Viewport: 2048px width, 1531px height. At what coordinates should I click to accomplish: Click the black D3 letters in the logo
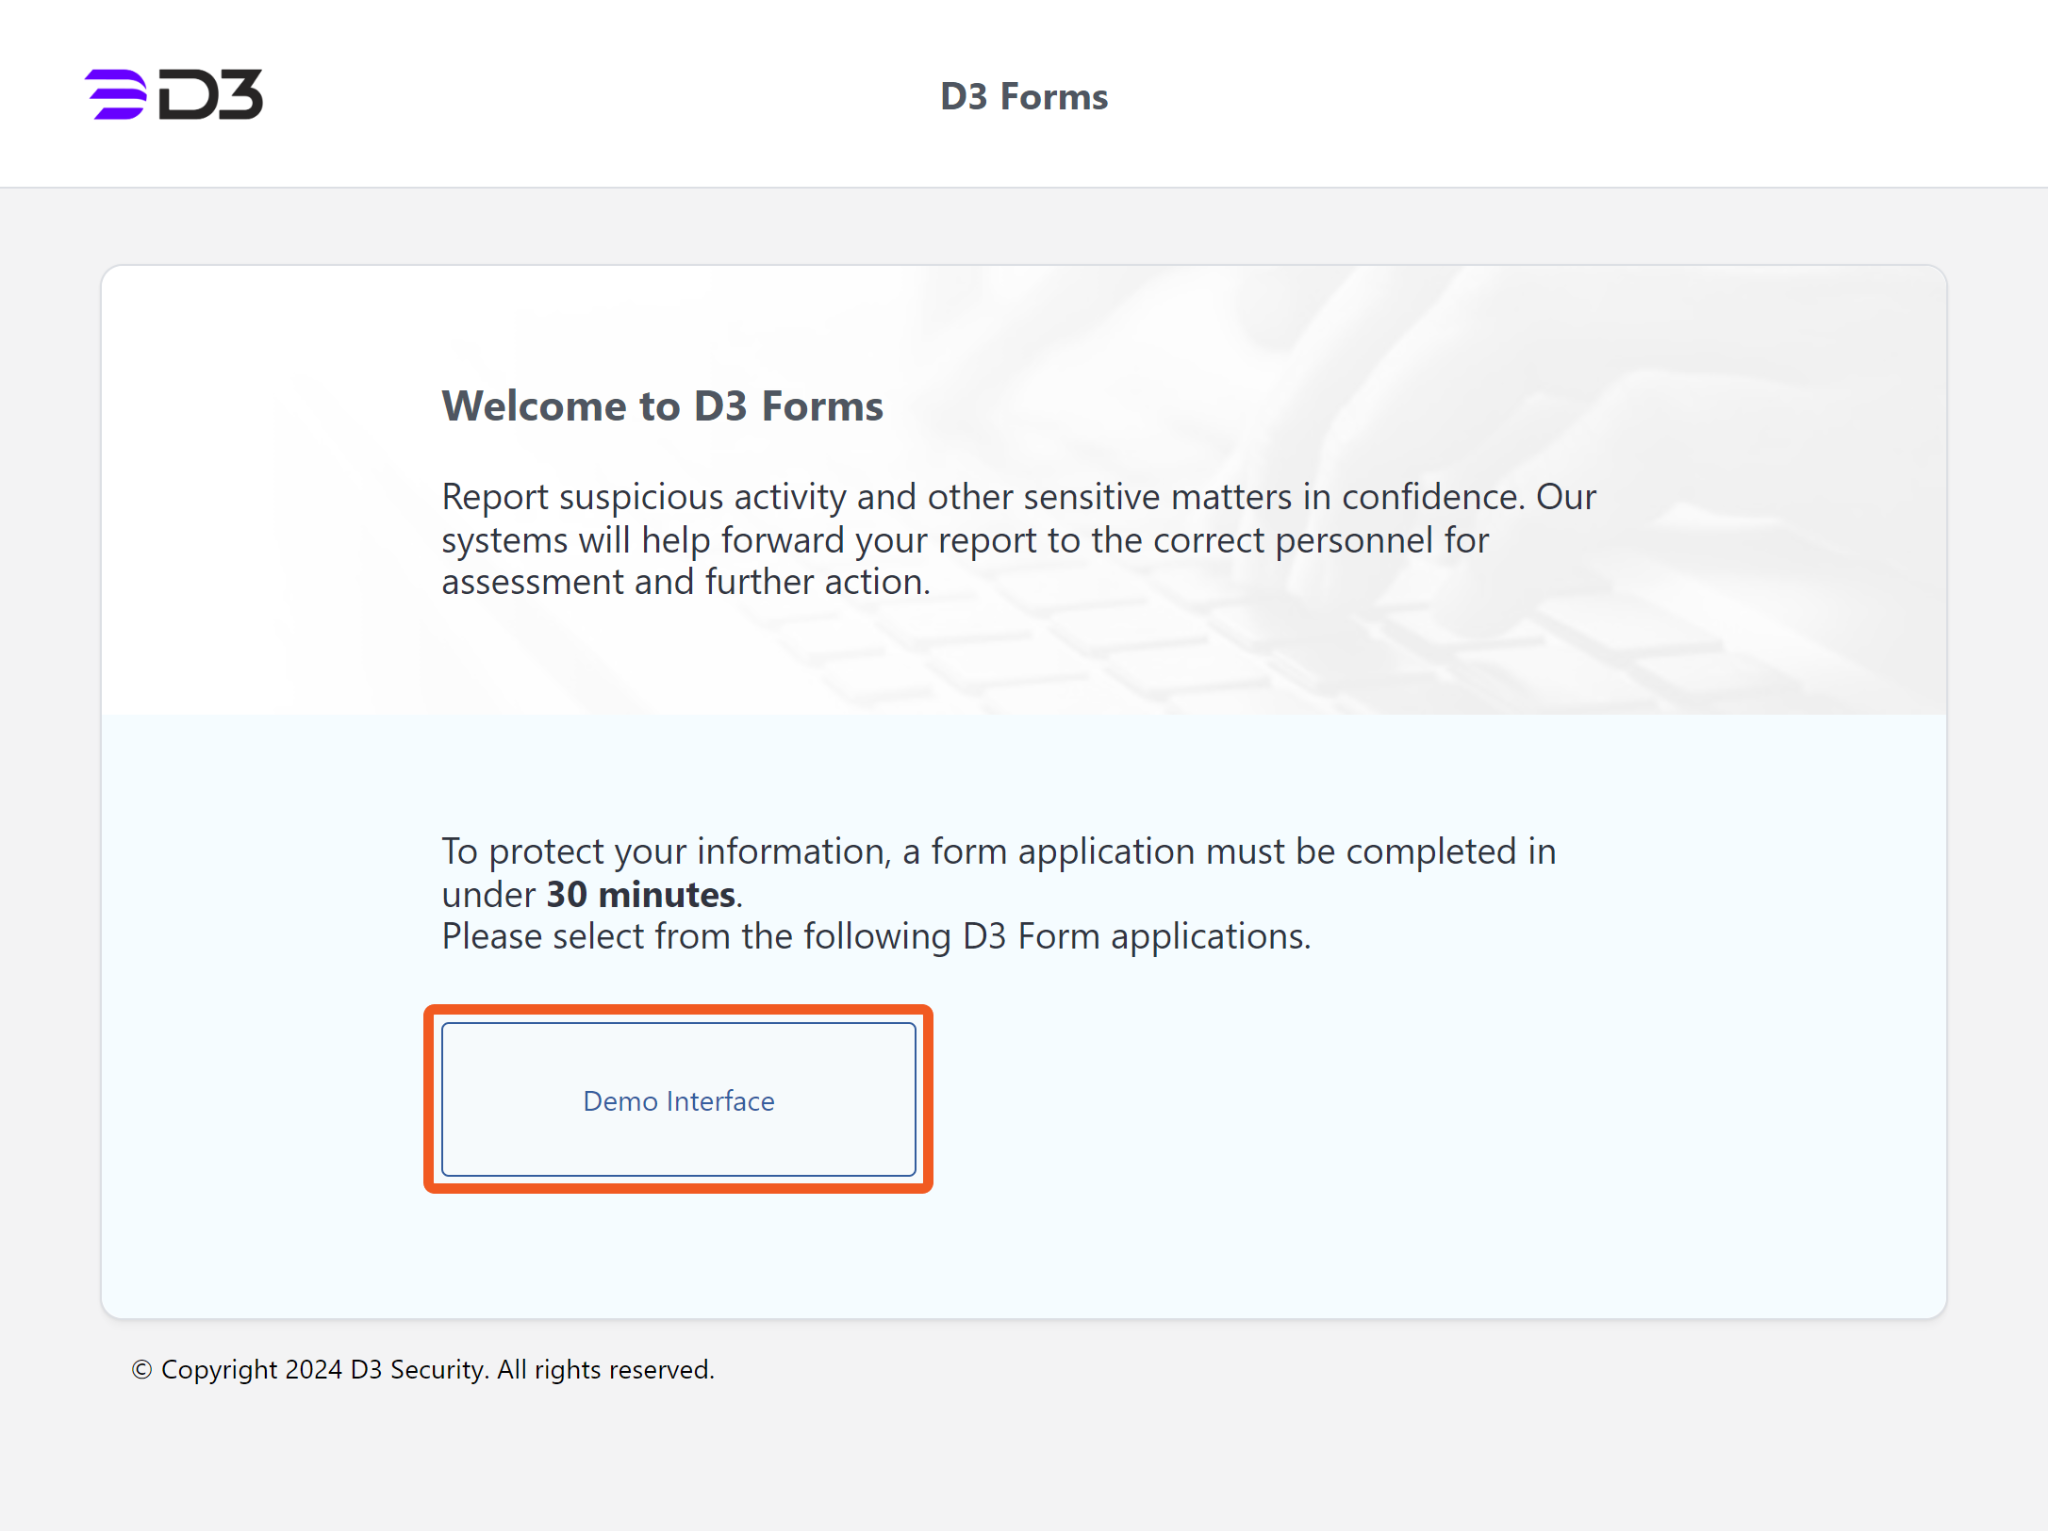tap(211, 96)
